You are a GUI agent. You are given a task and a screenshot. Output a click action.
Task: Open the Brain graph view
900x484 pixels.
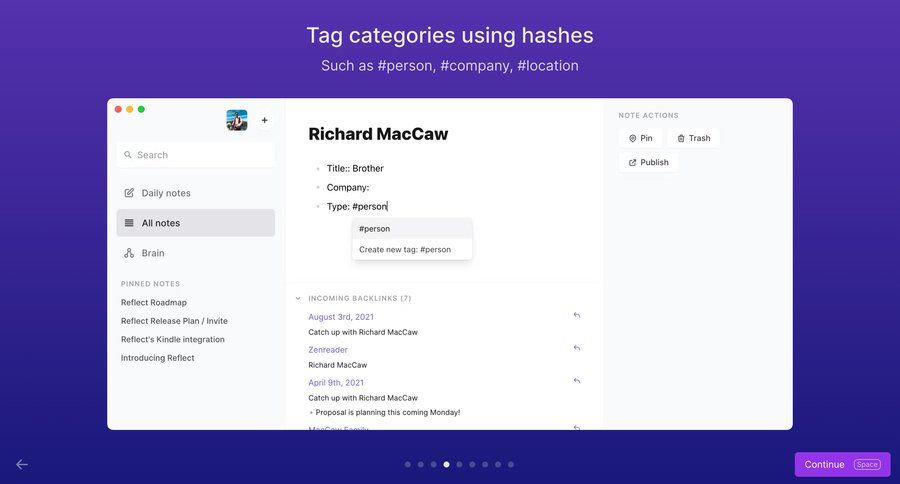point(152,253)
